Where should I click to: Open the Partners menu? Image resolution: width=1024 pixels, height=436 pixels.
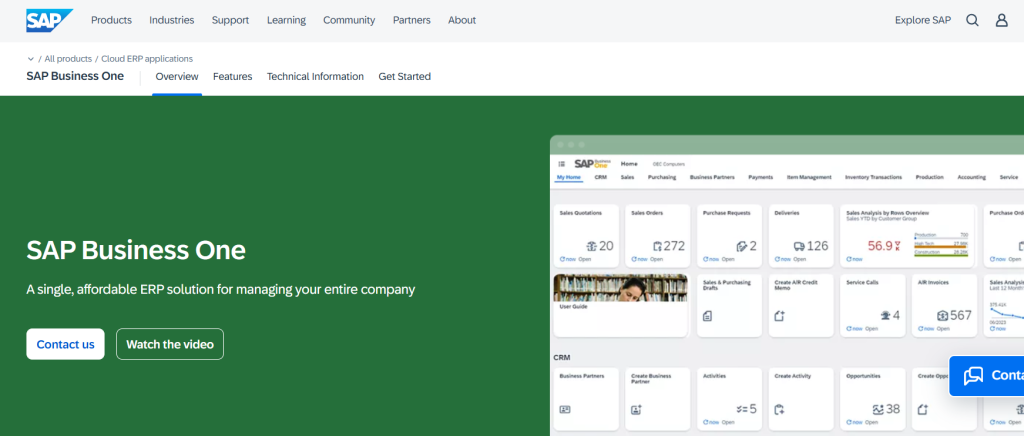[411, 20]
